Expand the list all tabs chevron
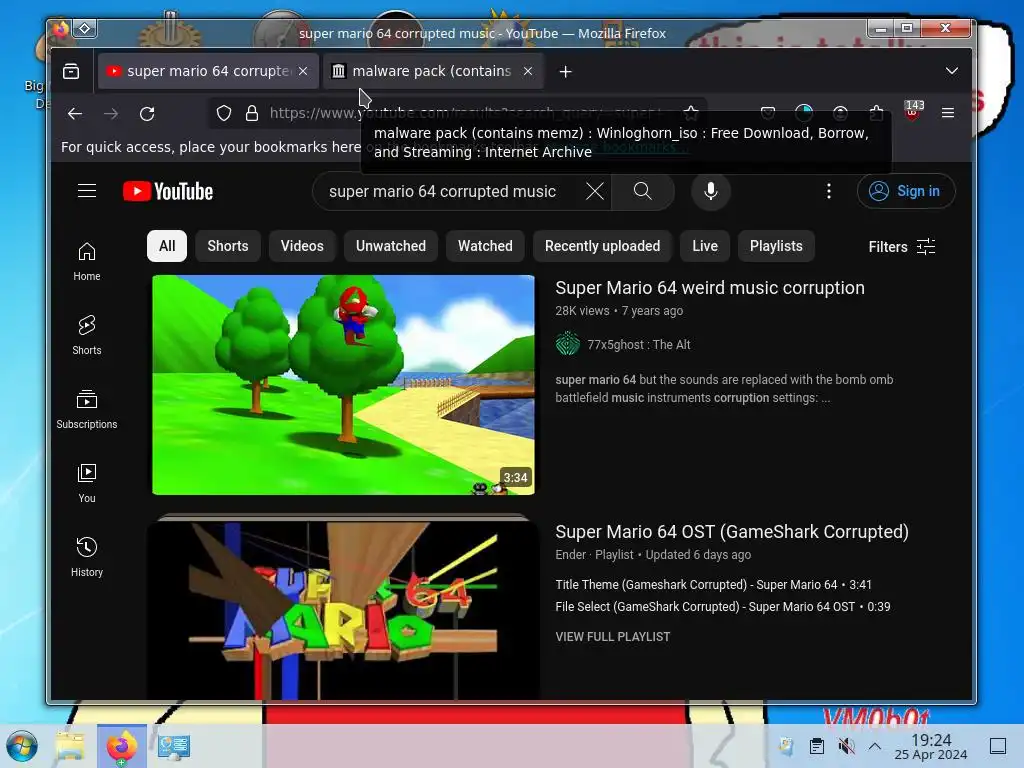The image size is (1024, 768). tap(952, 71)
